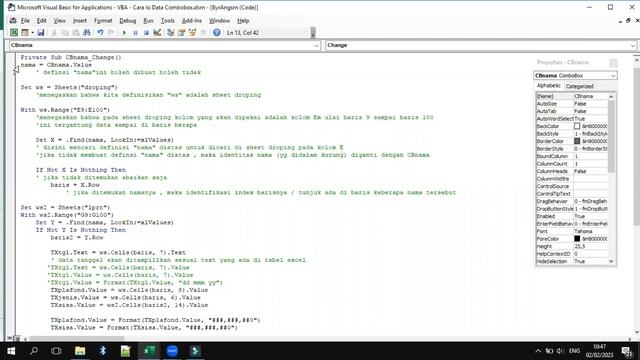Click the code window horizontal scrollbar thumb

tap(77, 339)
